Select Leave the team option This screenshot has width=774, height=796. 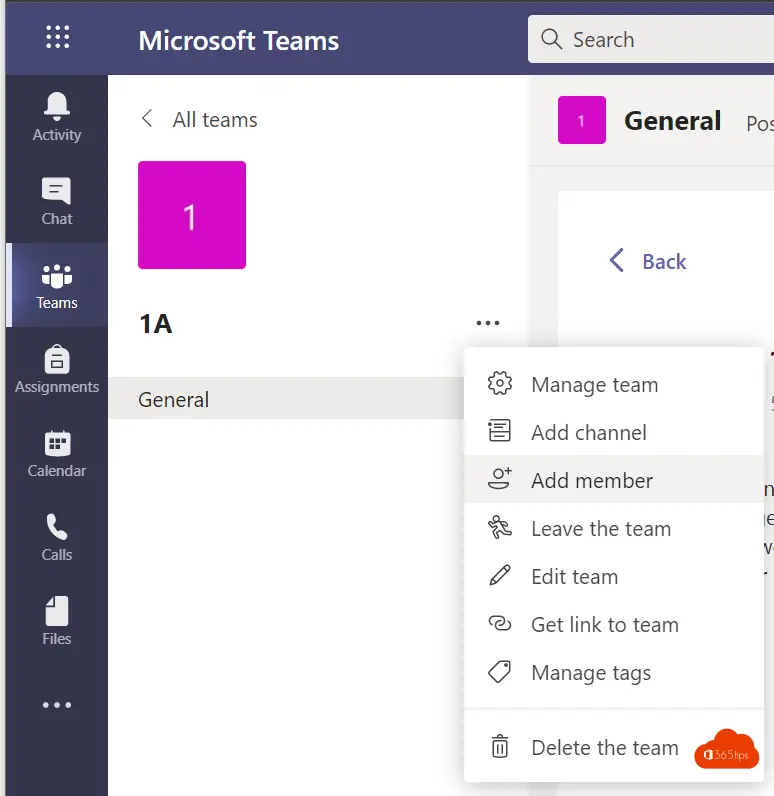tap(614, 528)
